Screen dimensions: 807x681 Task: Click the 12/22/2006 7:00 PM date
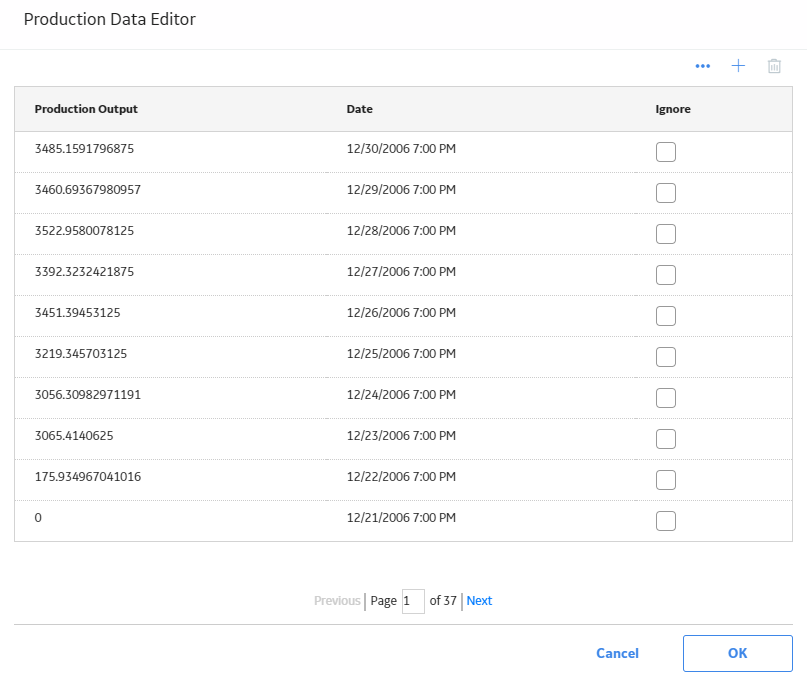pyautogui.click(x=401, y=477)
